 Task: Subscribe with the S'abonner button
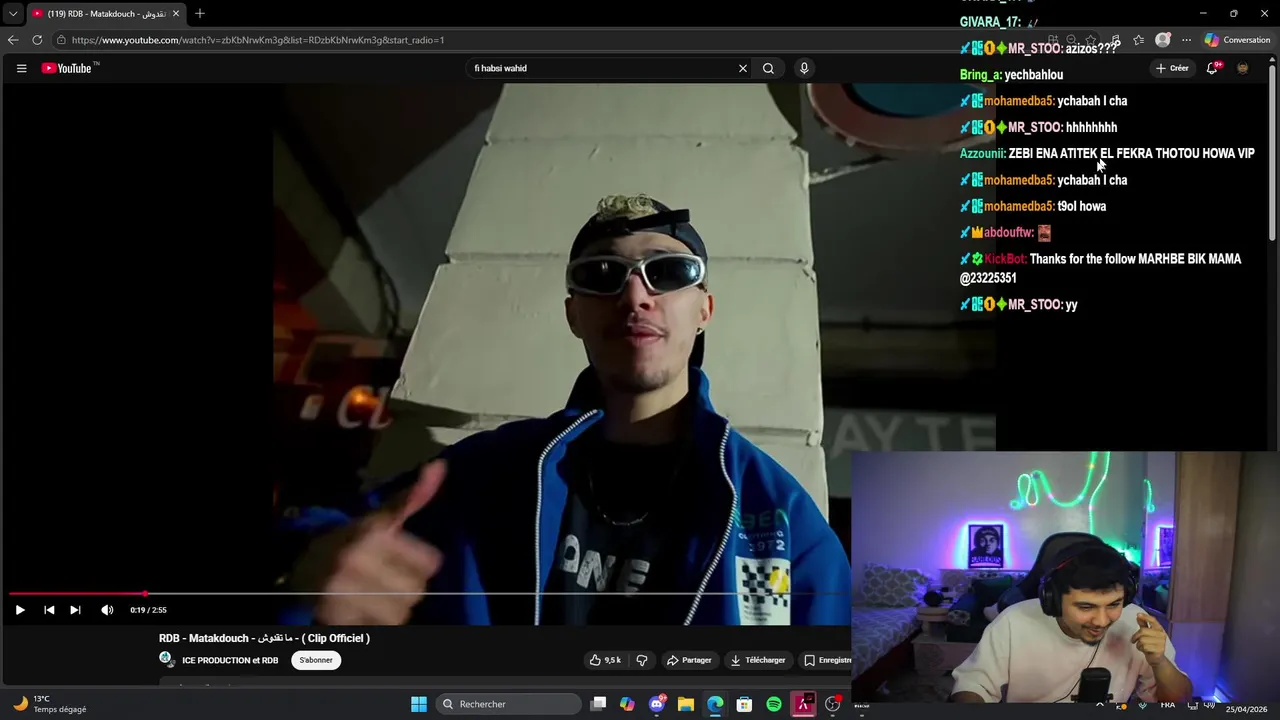pos(316,660)
